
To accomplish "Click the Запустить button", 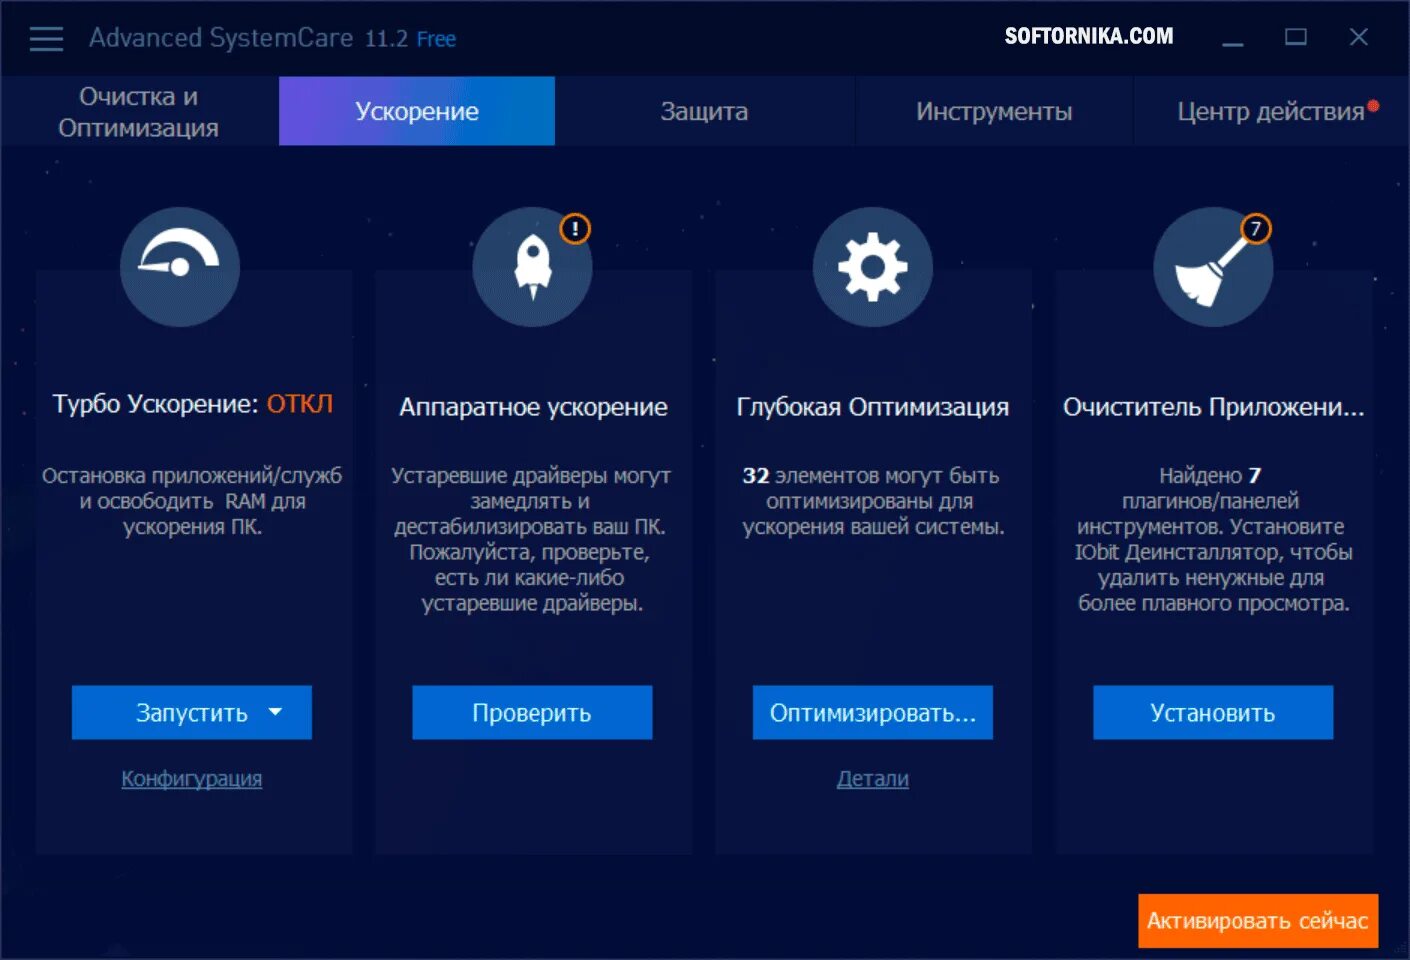I will (x=192, y=712).
